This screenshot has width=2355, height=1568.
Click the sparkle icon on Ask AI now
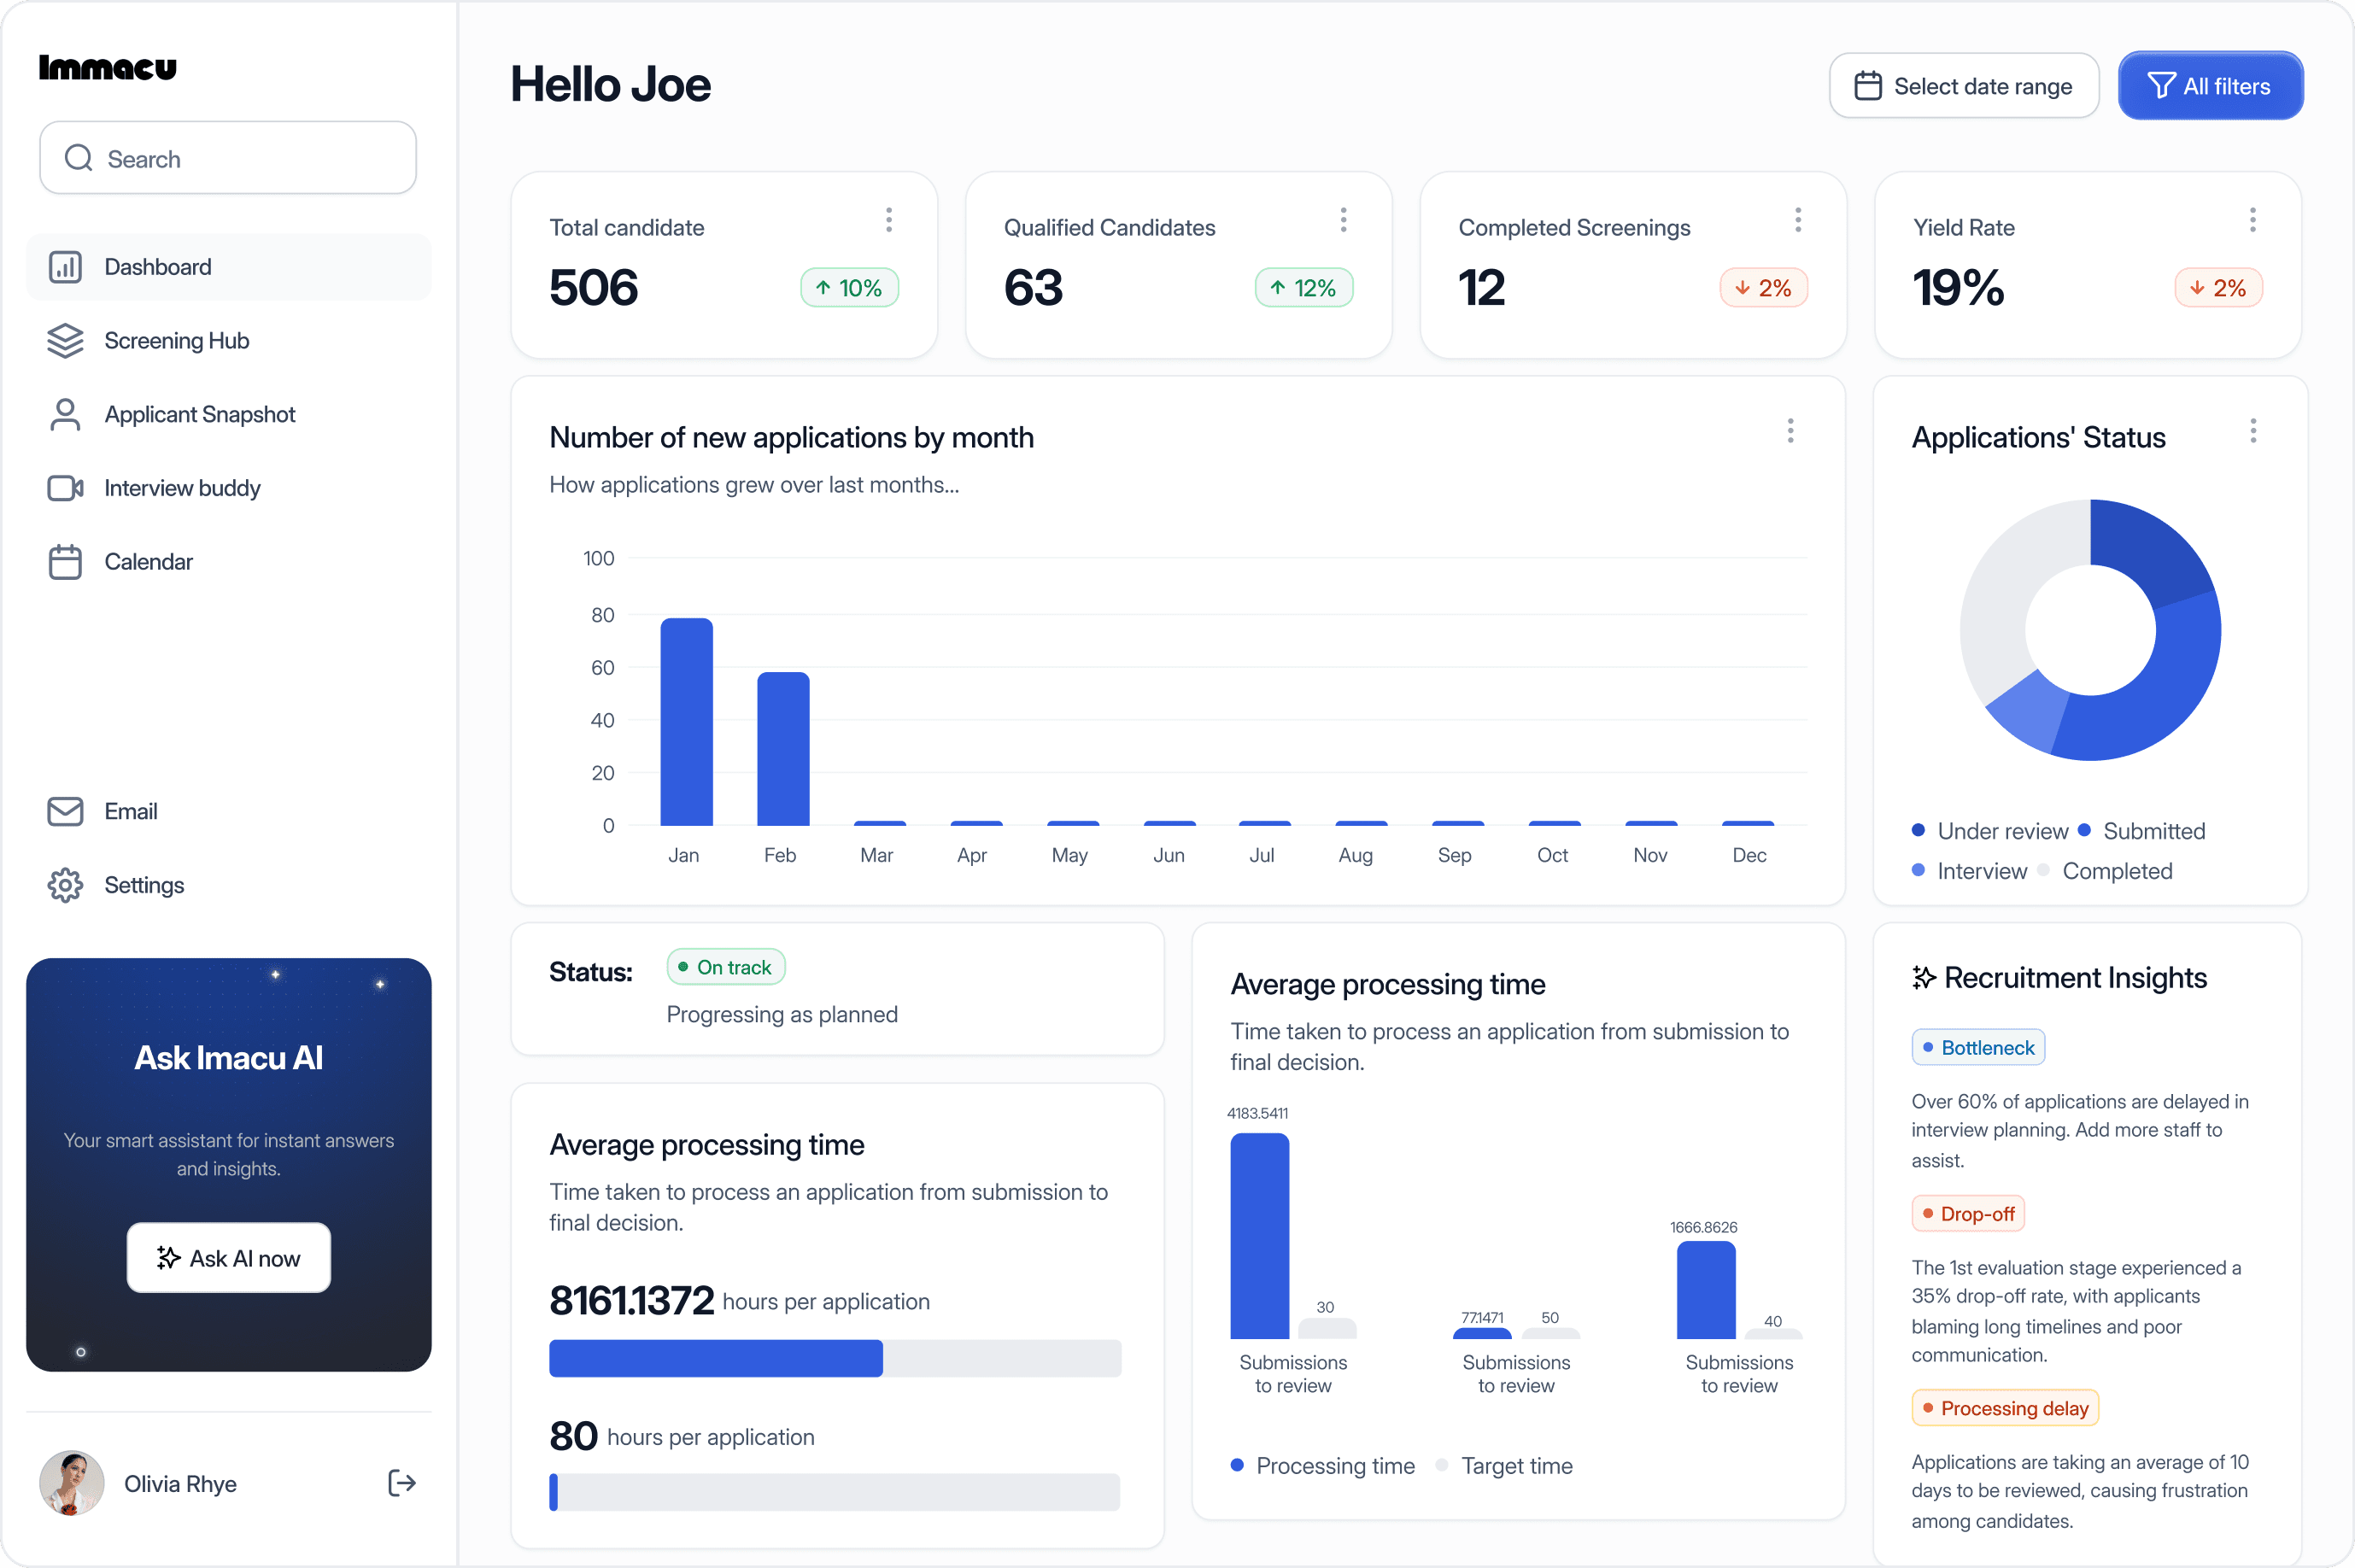click(x=168, y=1258)
